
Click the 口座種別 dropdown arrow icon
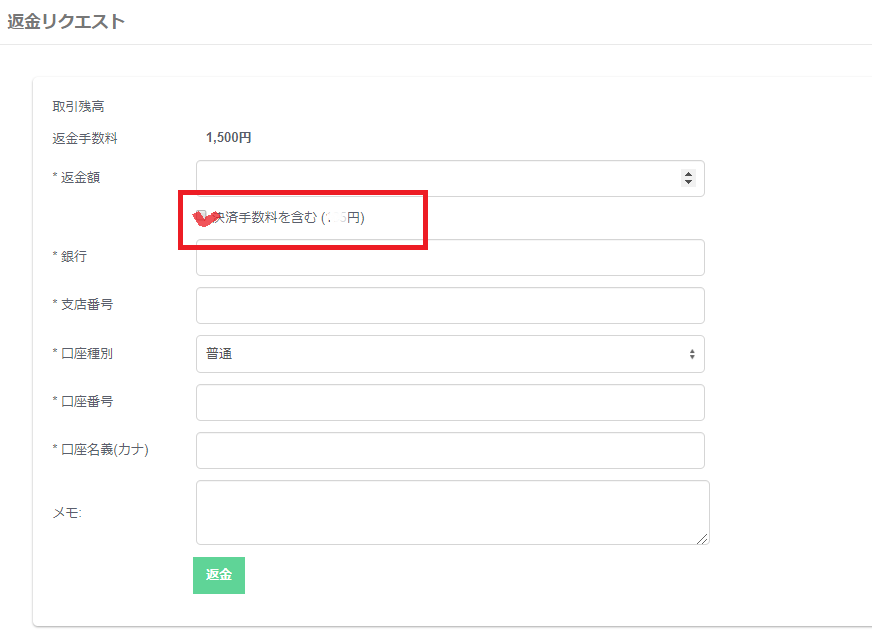691,354
